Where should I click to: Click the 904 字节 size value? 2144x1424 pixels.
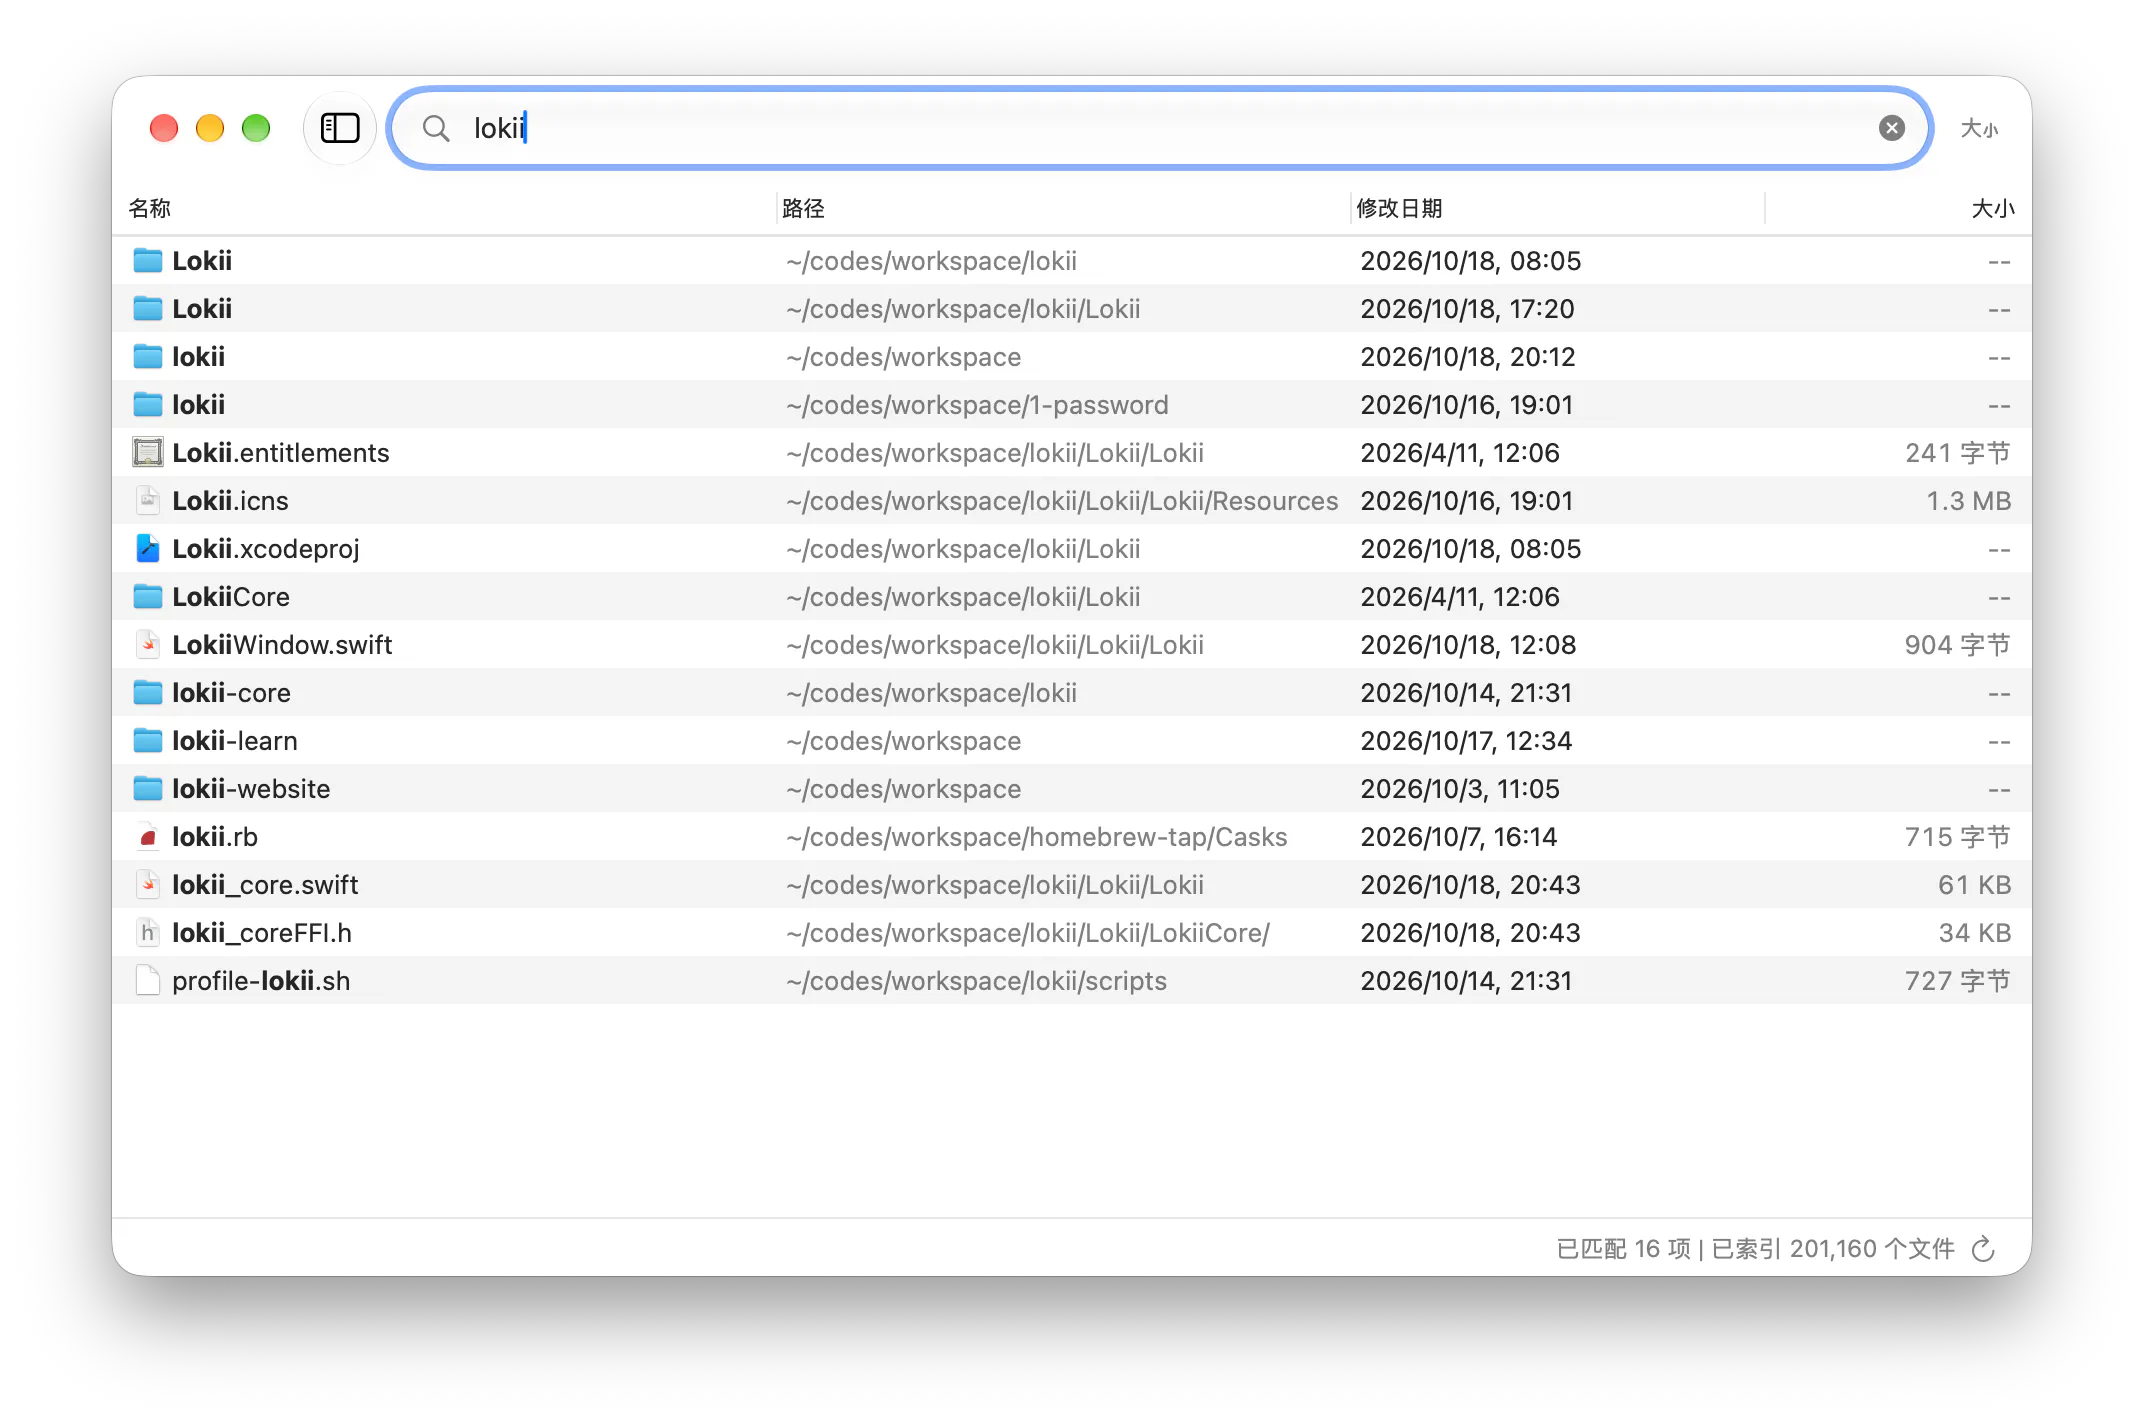(1958, 645)
